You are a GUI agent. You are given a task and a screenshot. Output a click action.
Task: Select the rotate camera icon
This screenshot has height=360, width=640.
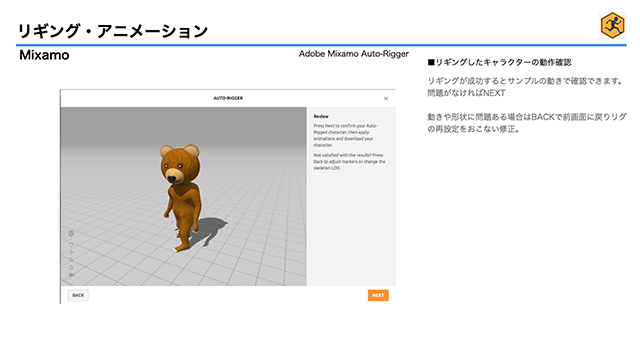tap(71, 244)
